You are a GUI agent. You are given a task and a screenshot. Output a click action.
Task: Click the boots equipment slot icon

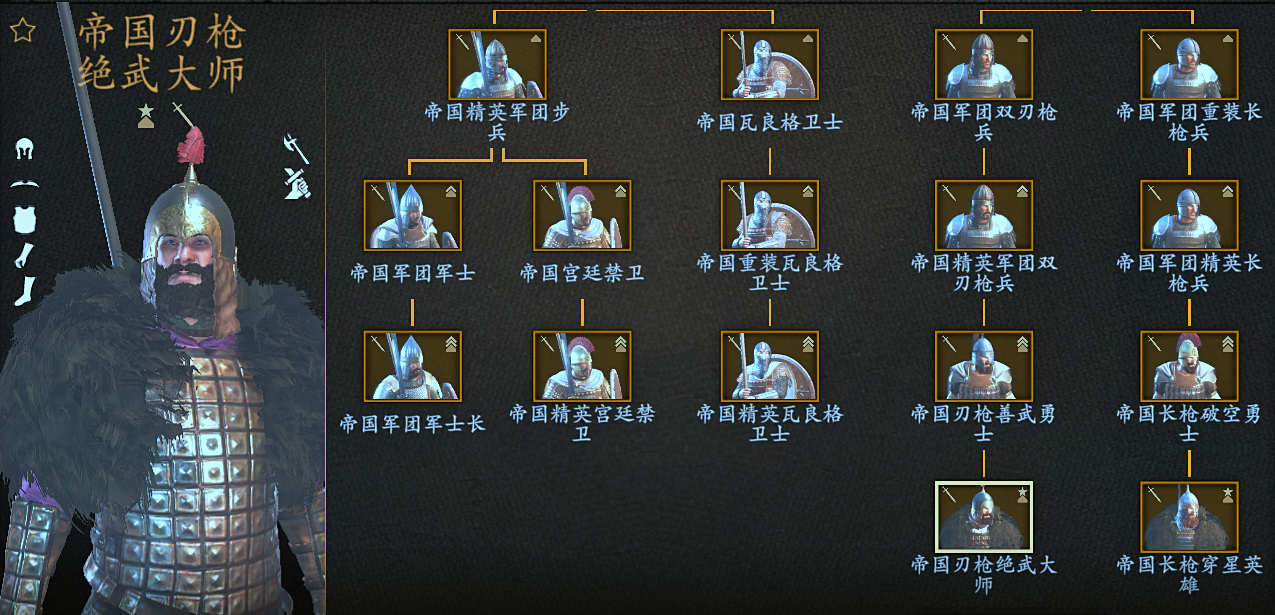pyautogui.click(x=25, y=290)
